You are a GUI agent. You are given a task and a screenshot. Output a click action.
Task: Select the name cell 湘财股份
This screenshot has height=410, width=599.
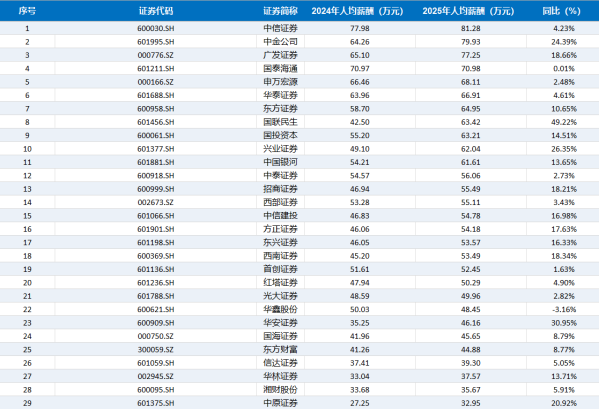(280, 389)
